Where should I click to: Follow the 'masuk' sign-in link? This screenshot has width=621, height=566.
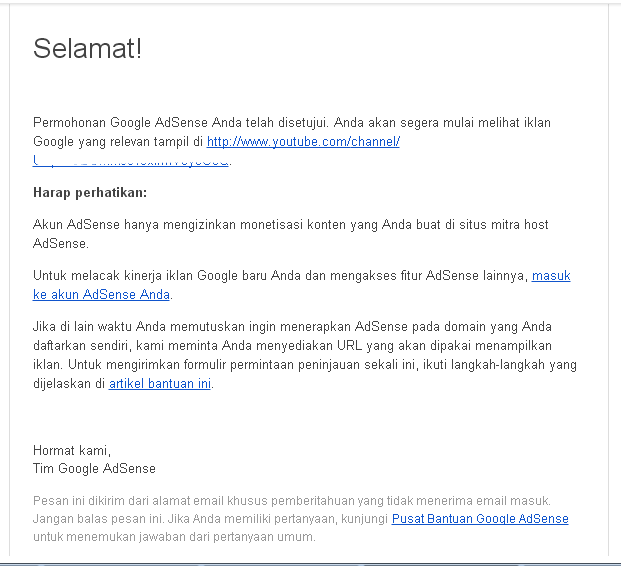point(551,275)
